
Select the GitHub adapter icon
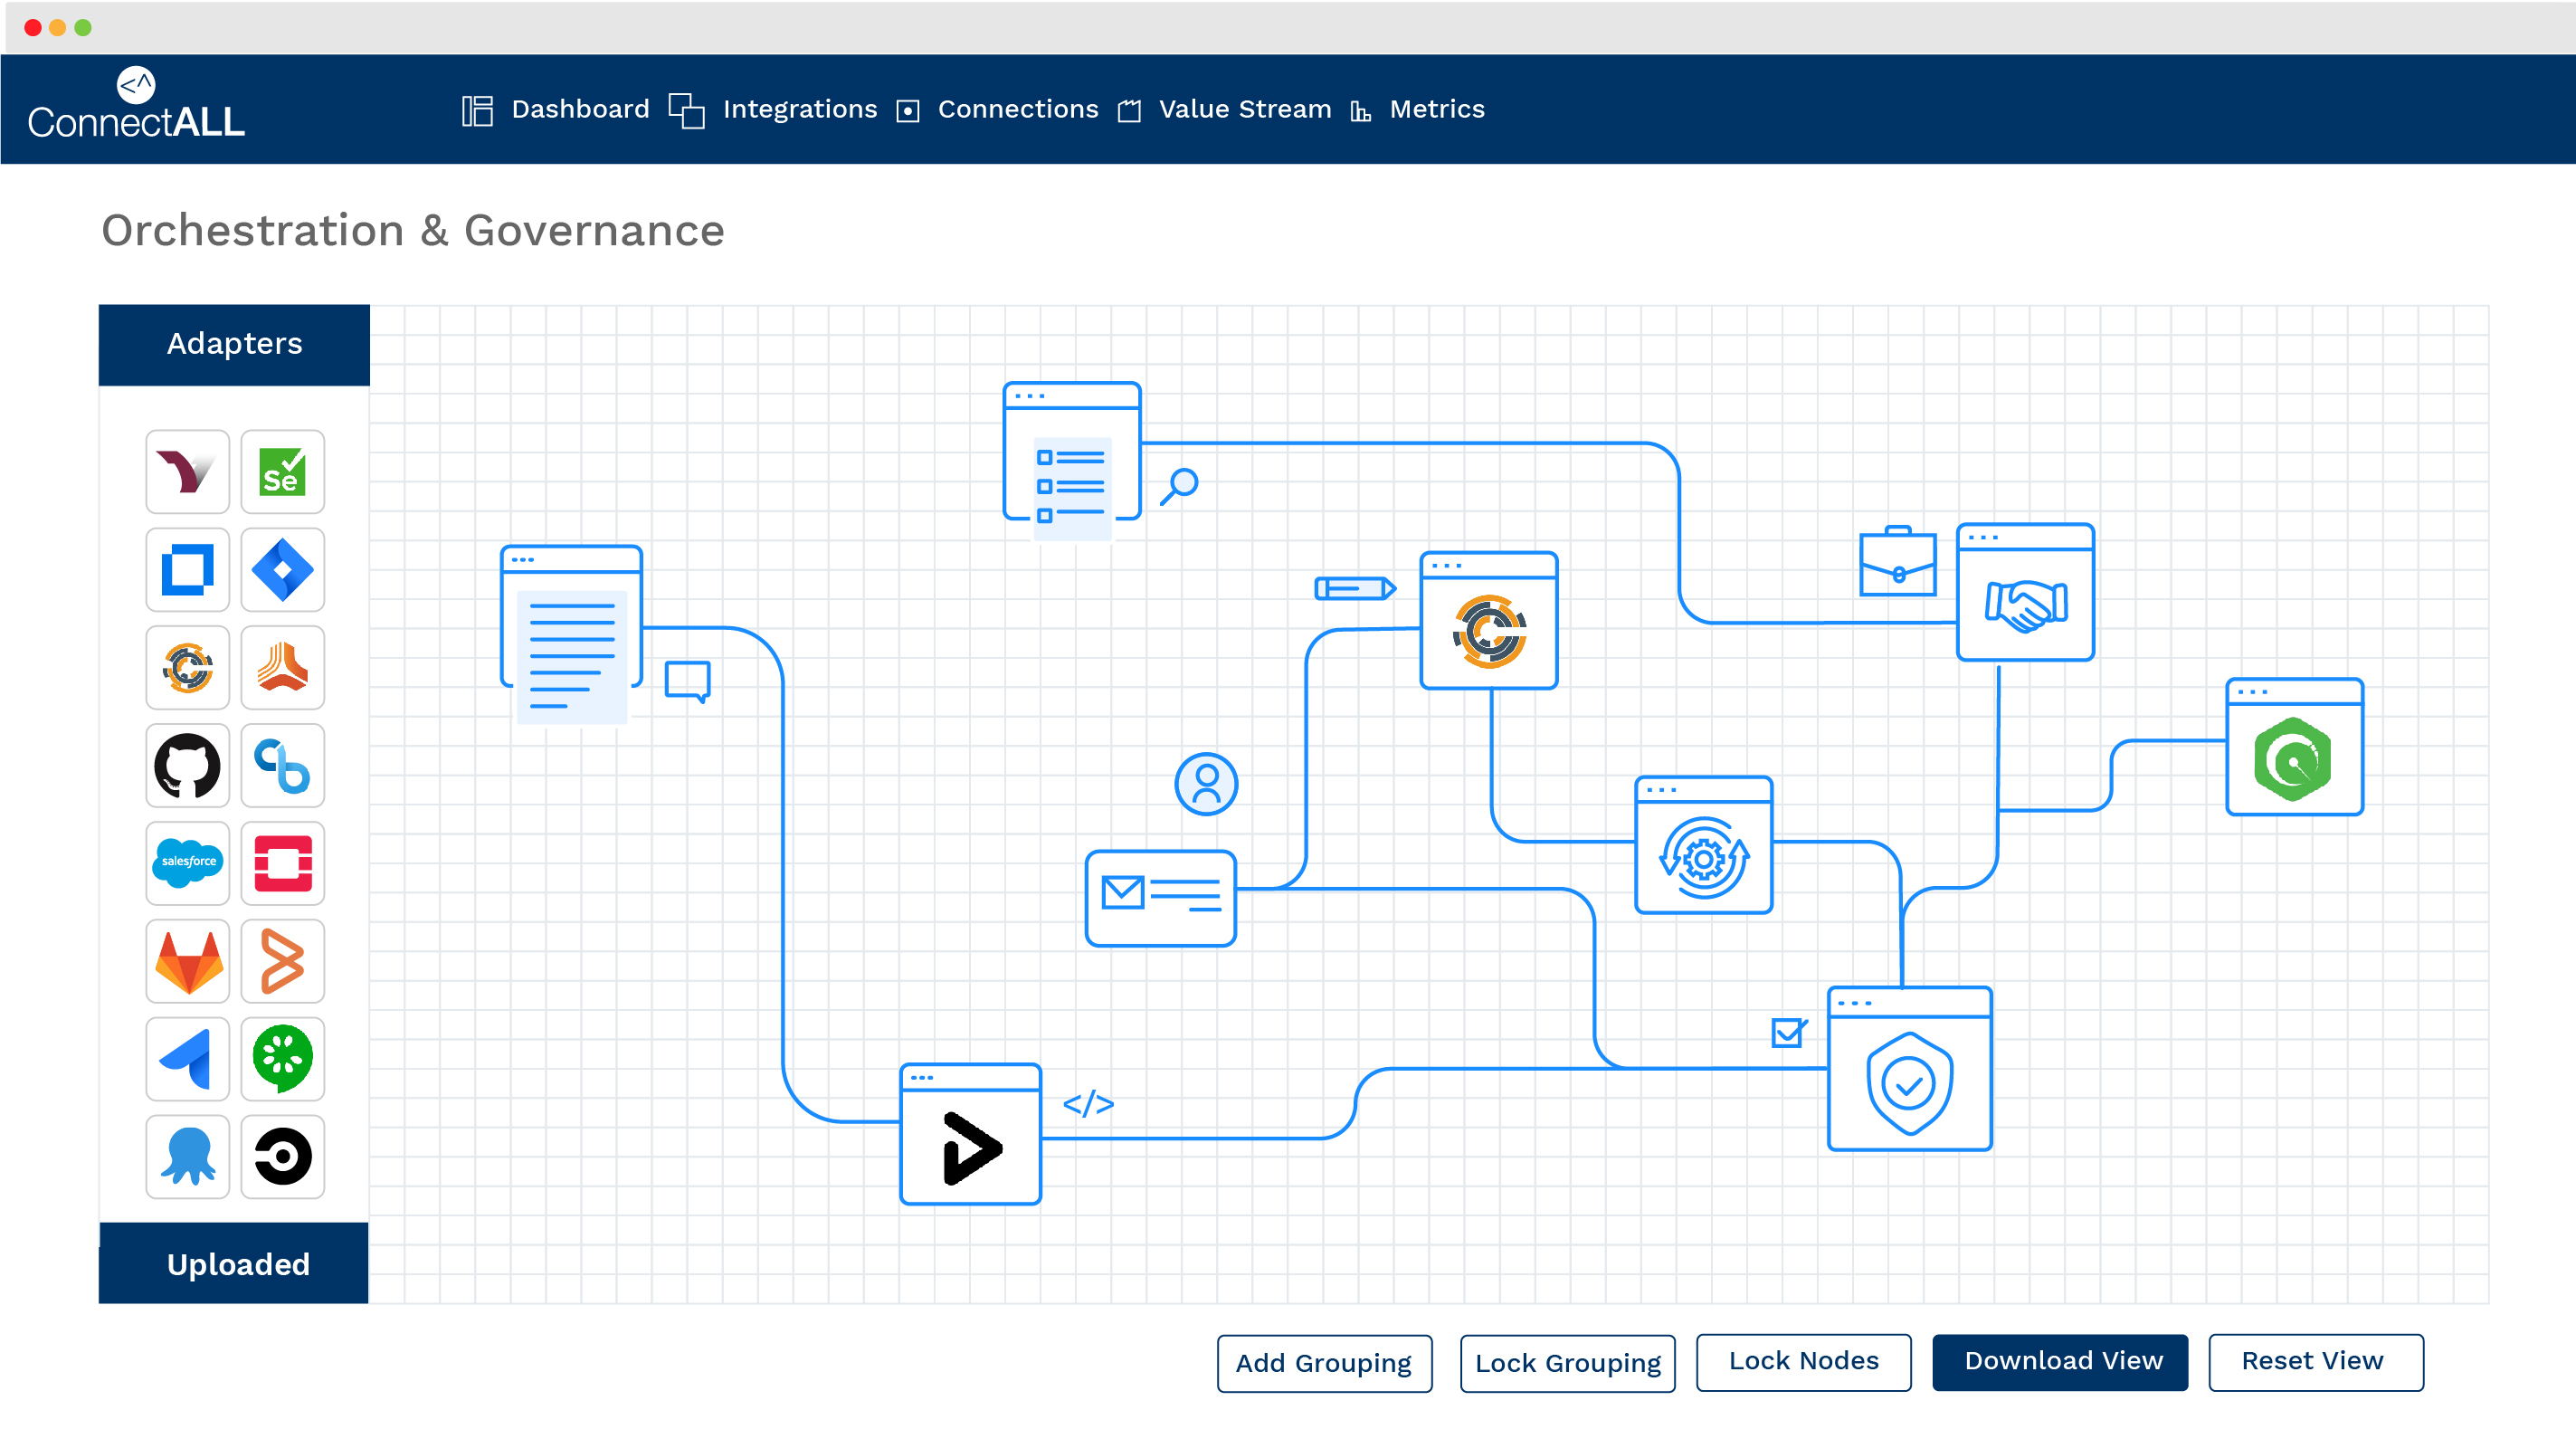pos(187,766)
